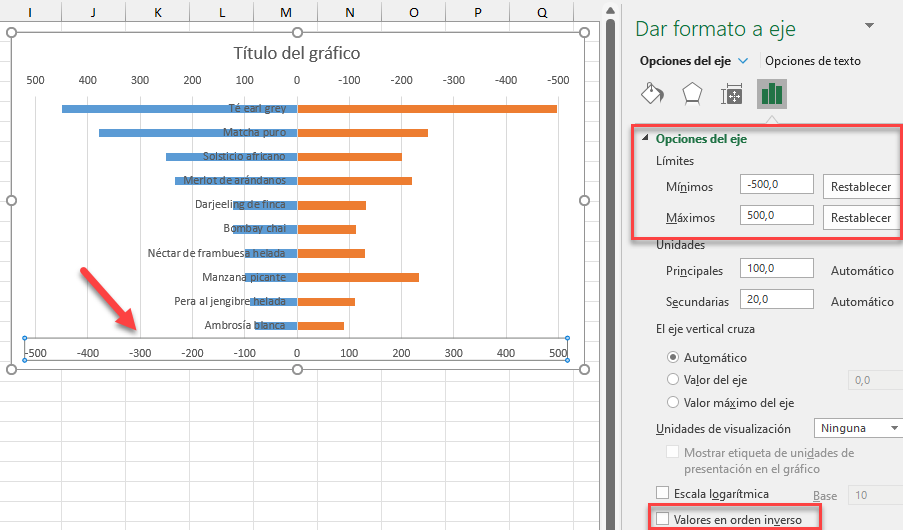Select column header Q
903x530 pixels.
click(x=542, y=12)
